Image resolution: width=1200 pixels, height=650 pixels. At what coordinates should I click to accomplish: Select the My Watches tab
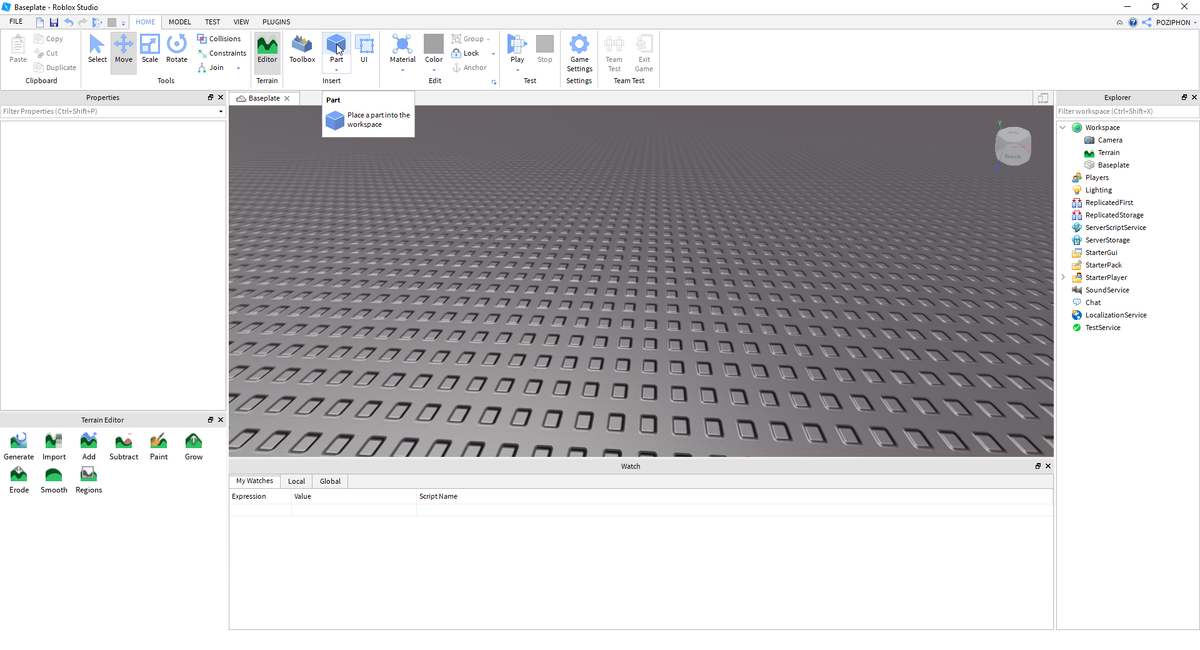tap(254, 481)
